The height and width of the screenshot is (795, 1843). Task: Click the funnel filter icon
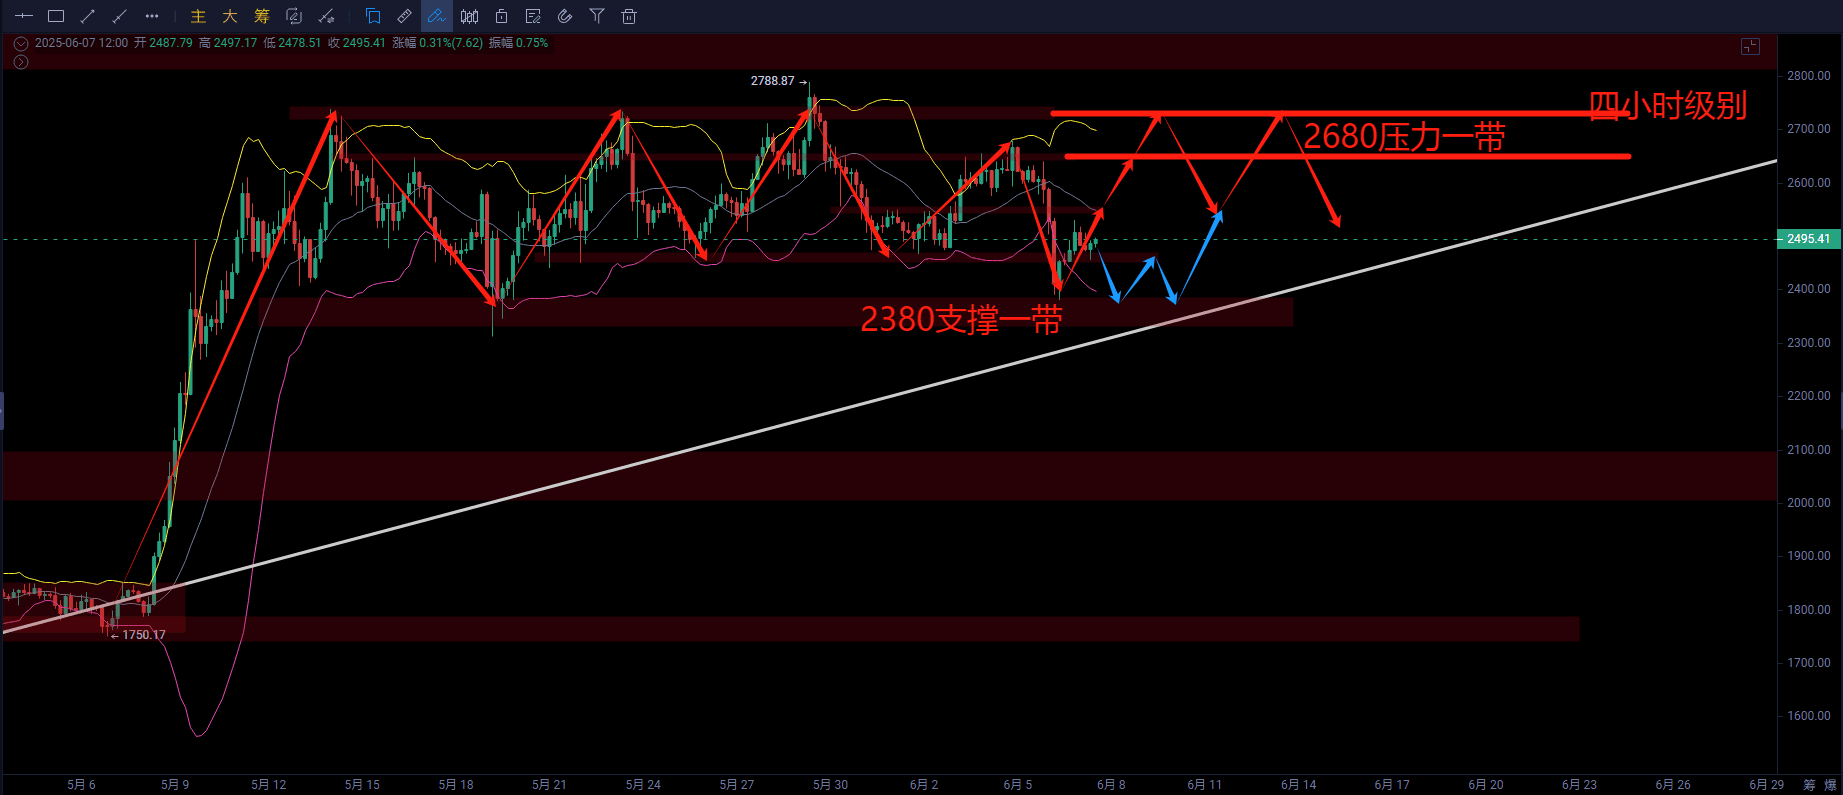597,16
